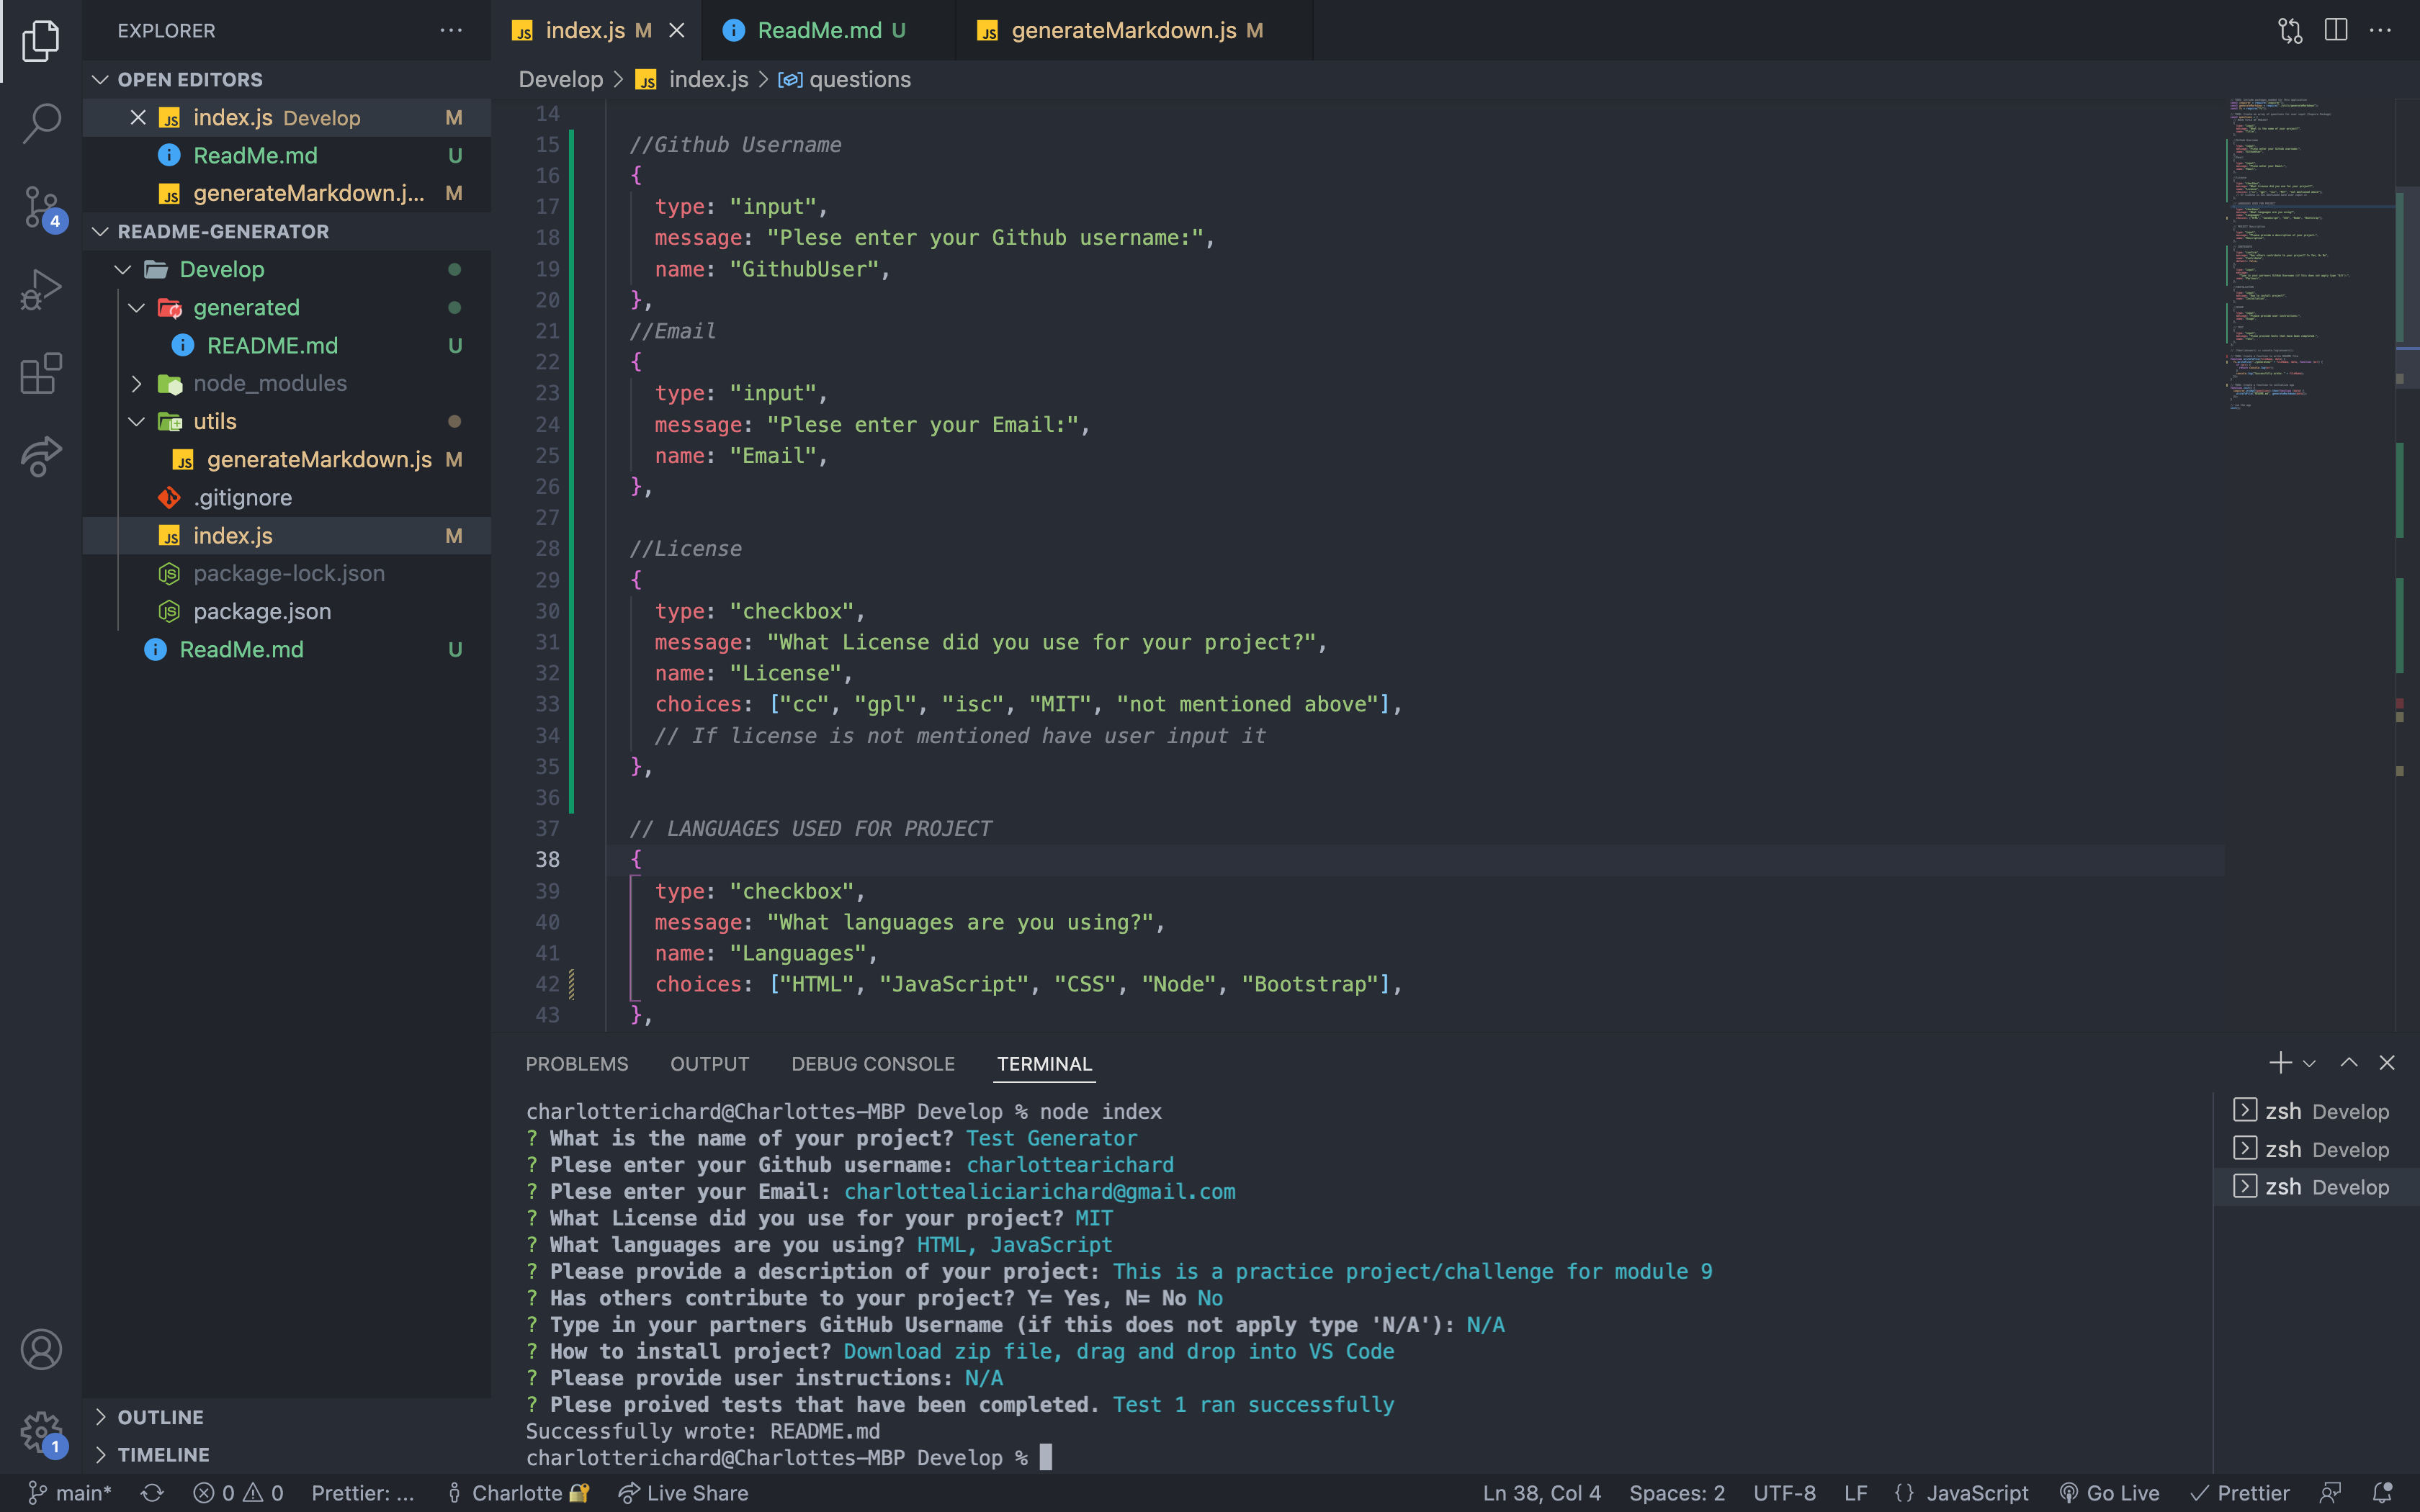Image resolution: width=2420 pixels, height=1512 pixels.
Task: Switch to the ReadMe.md editor tab
Action: click(x=829, y=31)
